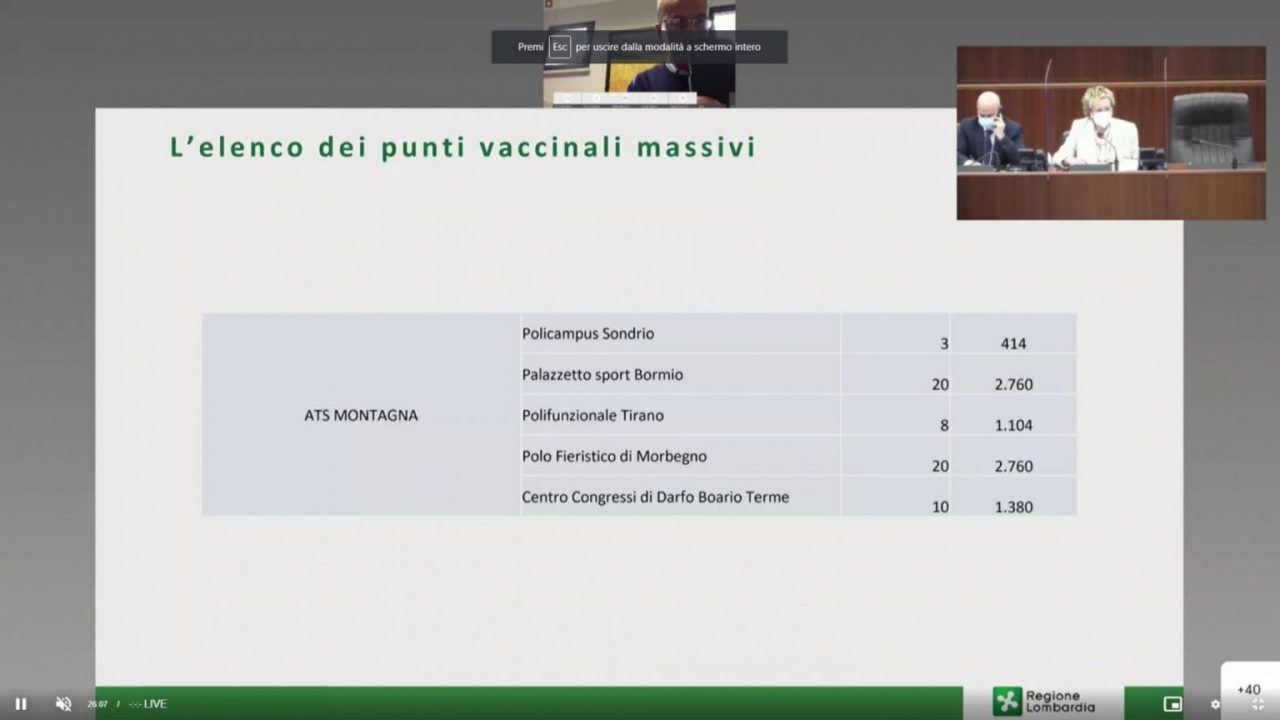Image resolution: width=1280 pixels, height=720 pixels.
Task: Exit fullscreen using the corner icon
Action: (1258, 704)
